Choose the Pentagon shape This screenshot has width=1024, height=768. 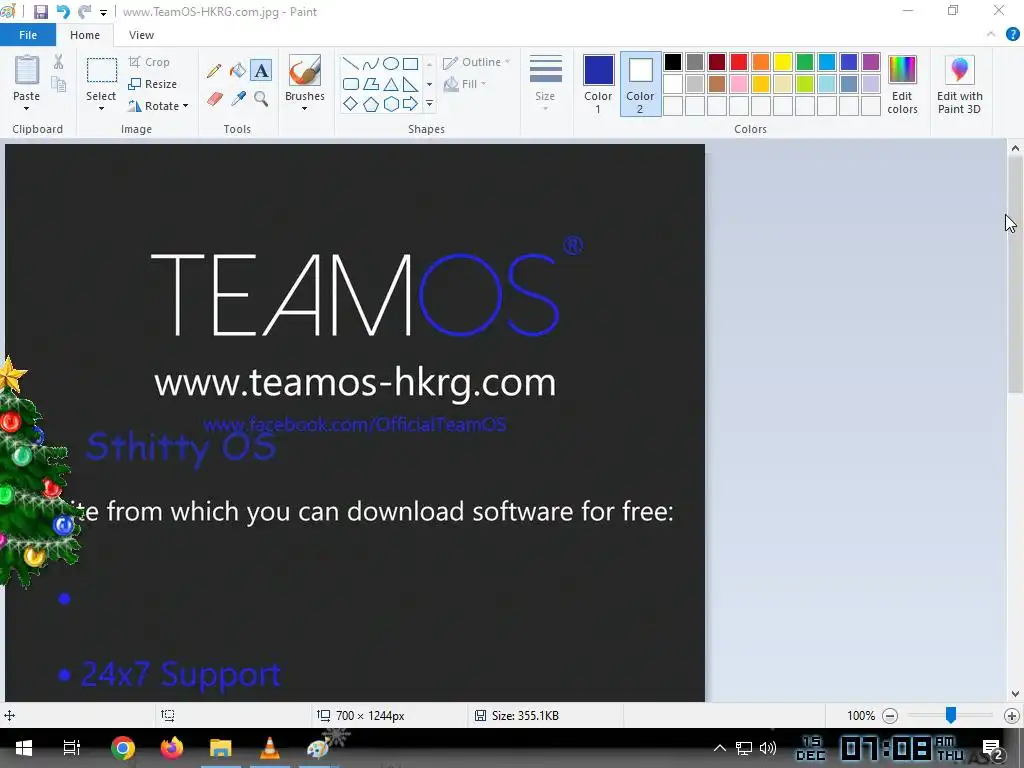370,104
